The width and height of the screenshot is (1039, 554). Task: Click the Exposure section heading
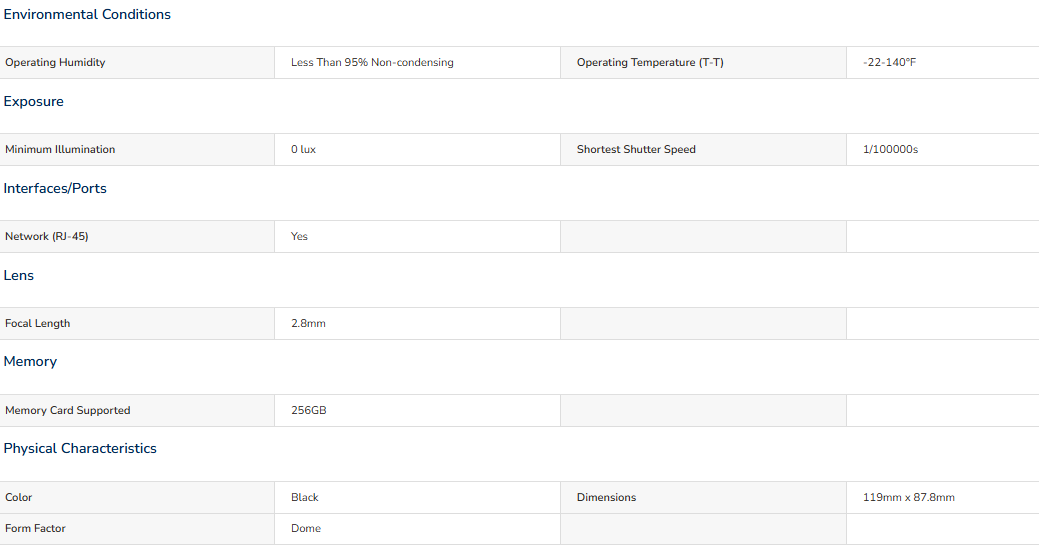(34, 101)
